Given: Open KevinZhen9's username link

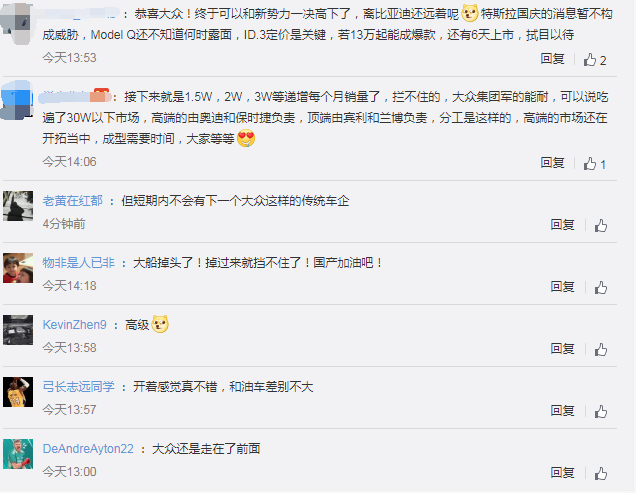Looking at the screenshot, I should click(75, 325).
